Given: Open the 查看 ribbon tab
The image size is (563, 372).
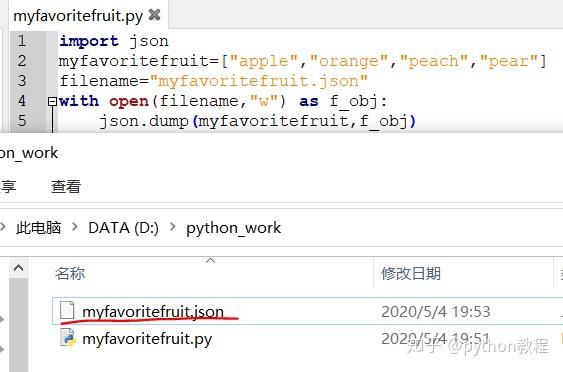Looking at the screenshot, I should point(66,187).
